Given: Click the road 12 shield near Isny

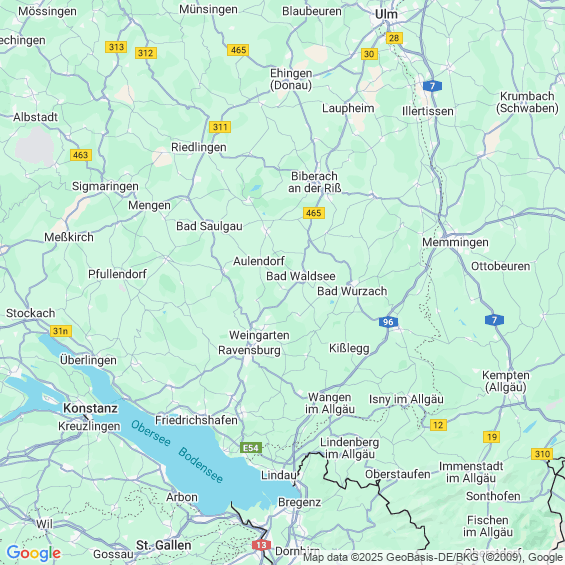Looking at the screenshot, I should (438, 425).
